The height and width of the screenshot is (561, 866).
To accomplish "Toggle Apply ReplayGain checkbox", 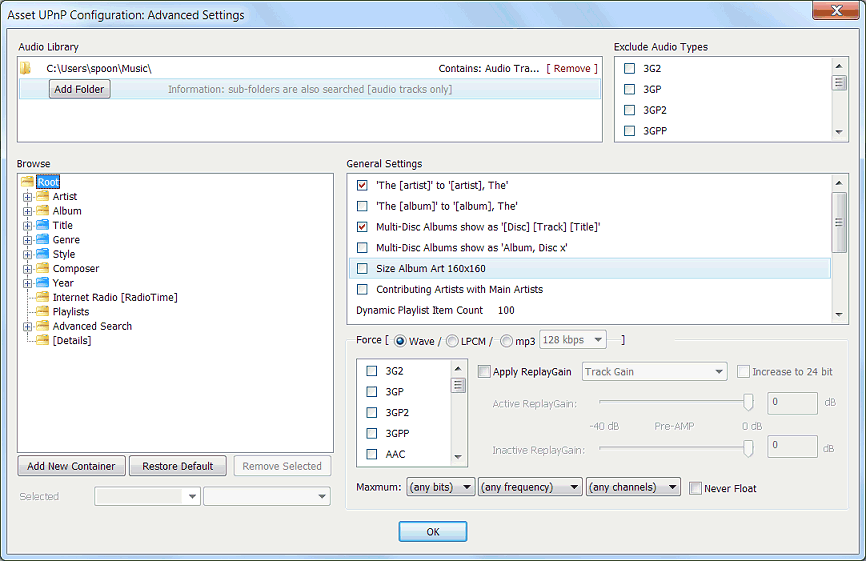I will [484, 372].
